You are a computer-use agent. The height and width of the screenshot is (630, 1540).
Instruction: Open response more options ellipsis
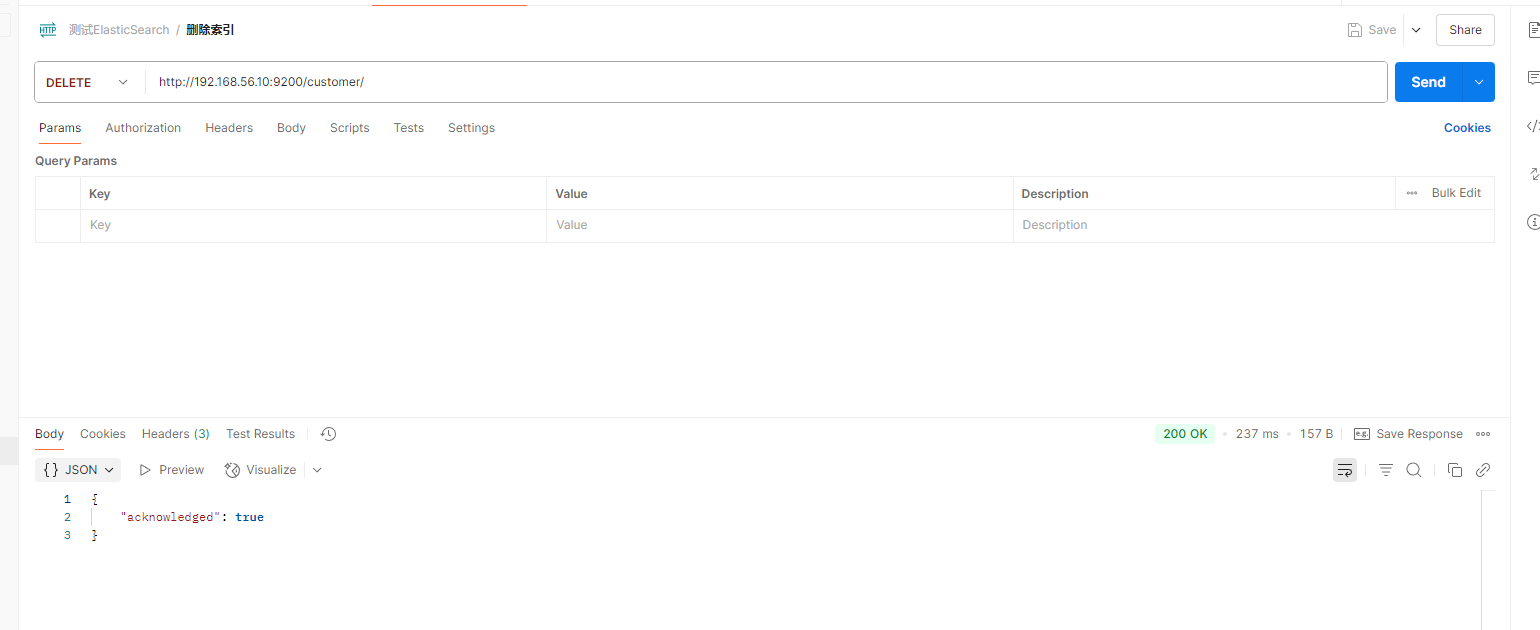1483,434
